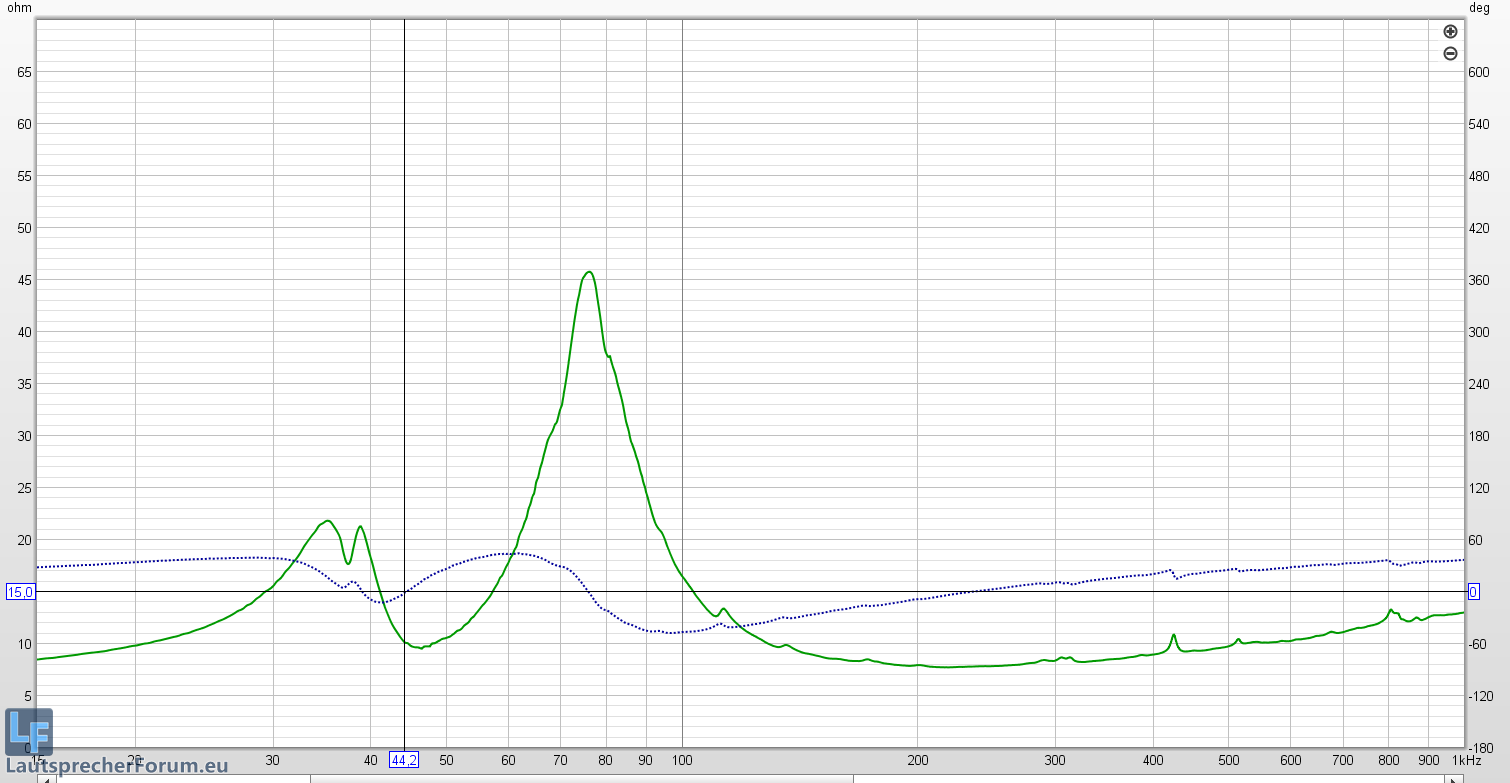Click the 100 Hz tick label

point(682,760)
